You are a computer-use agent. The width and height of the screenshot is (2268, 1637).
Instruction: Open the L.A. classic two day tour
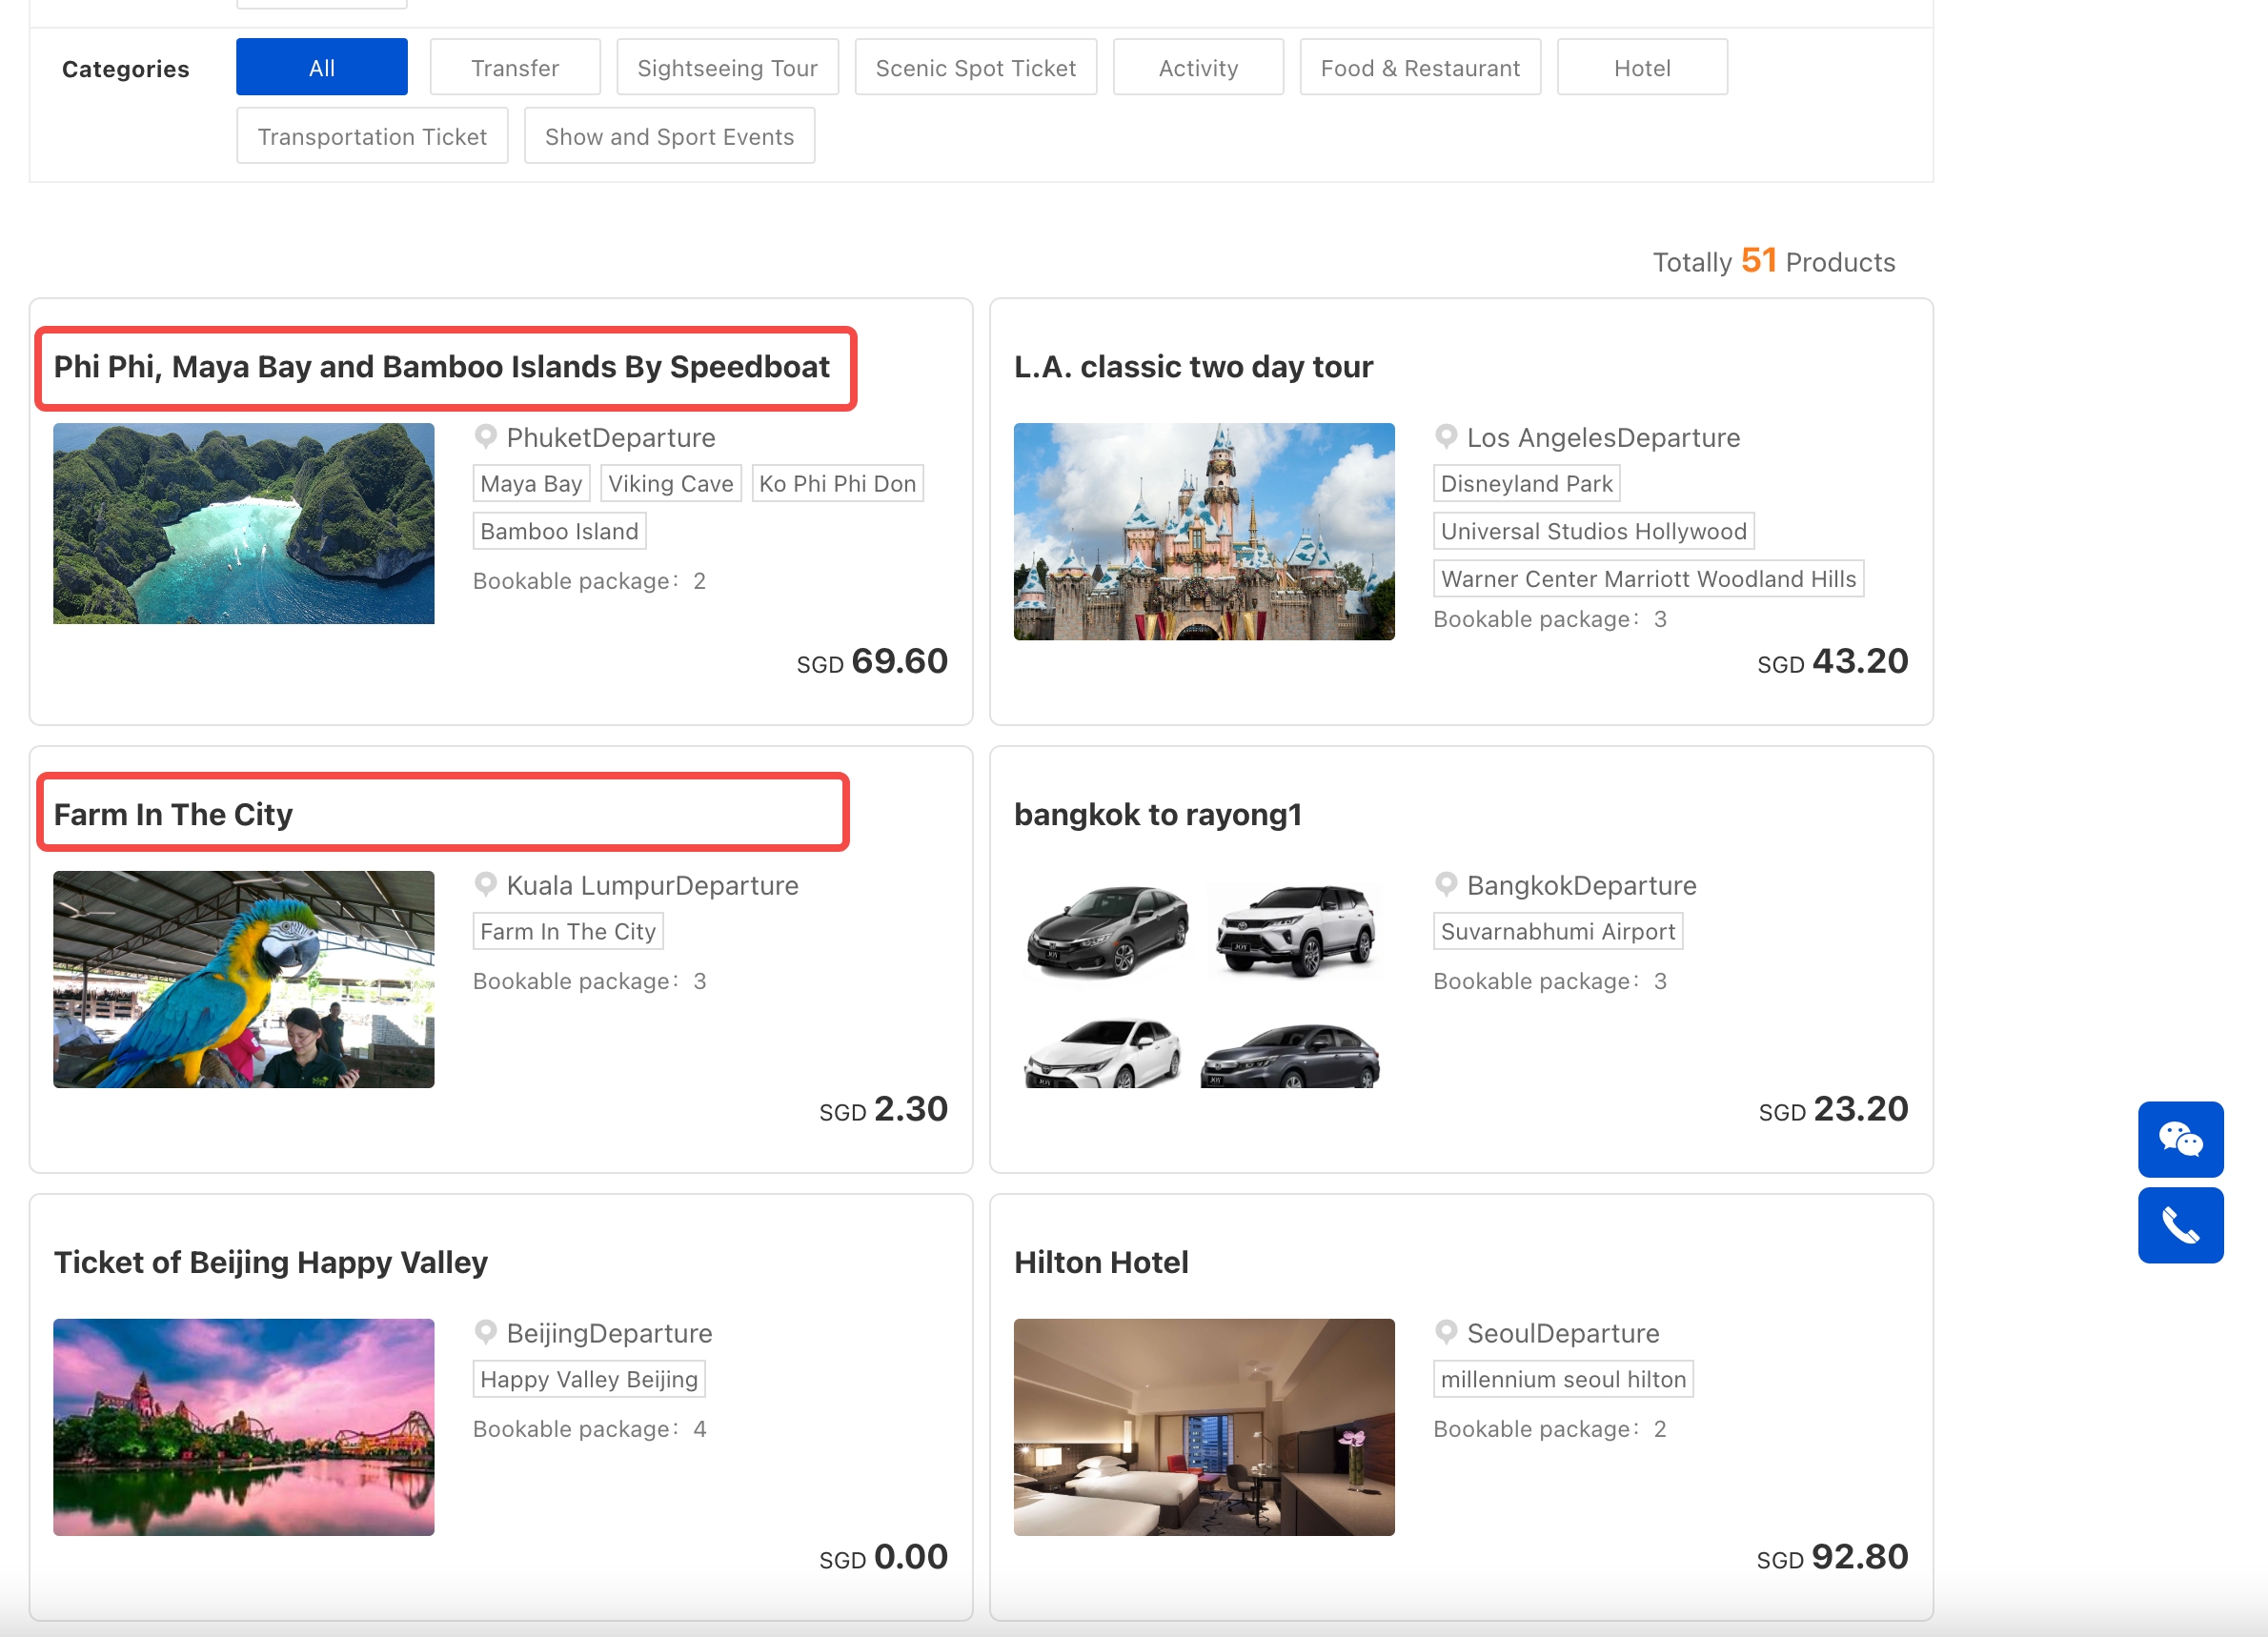1192,367
